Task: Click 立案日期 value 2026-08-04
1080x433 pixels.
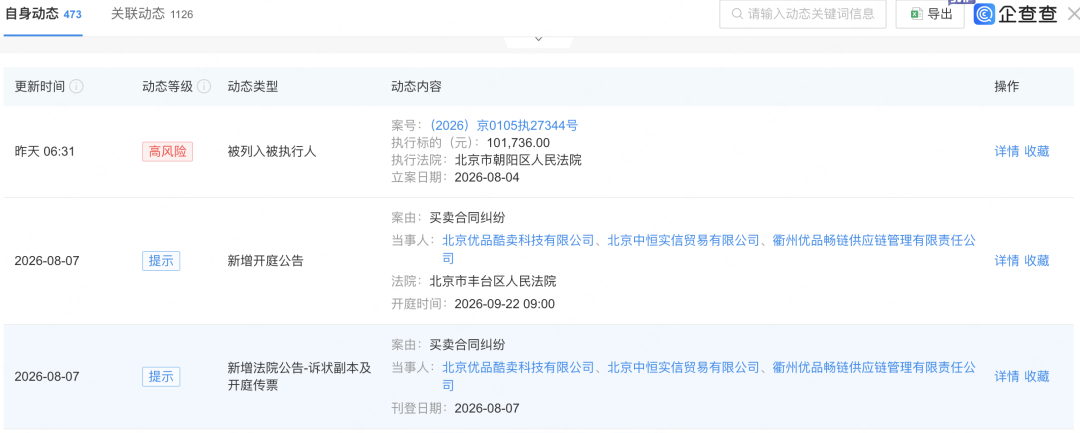Action: click(487, 177)
